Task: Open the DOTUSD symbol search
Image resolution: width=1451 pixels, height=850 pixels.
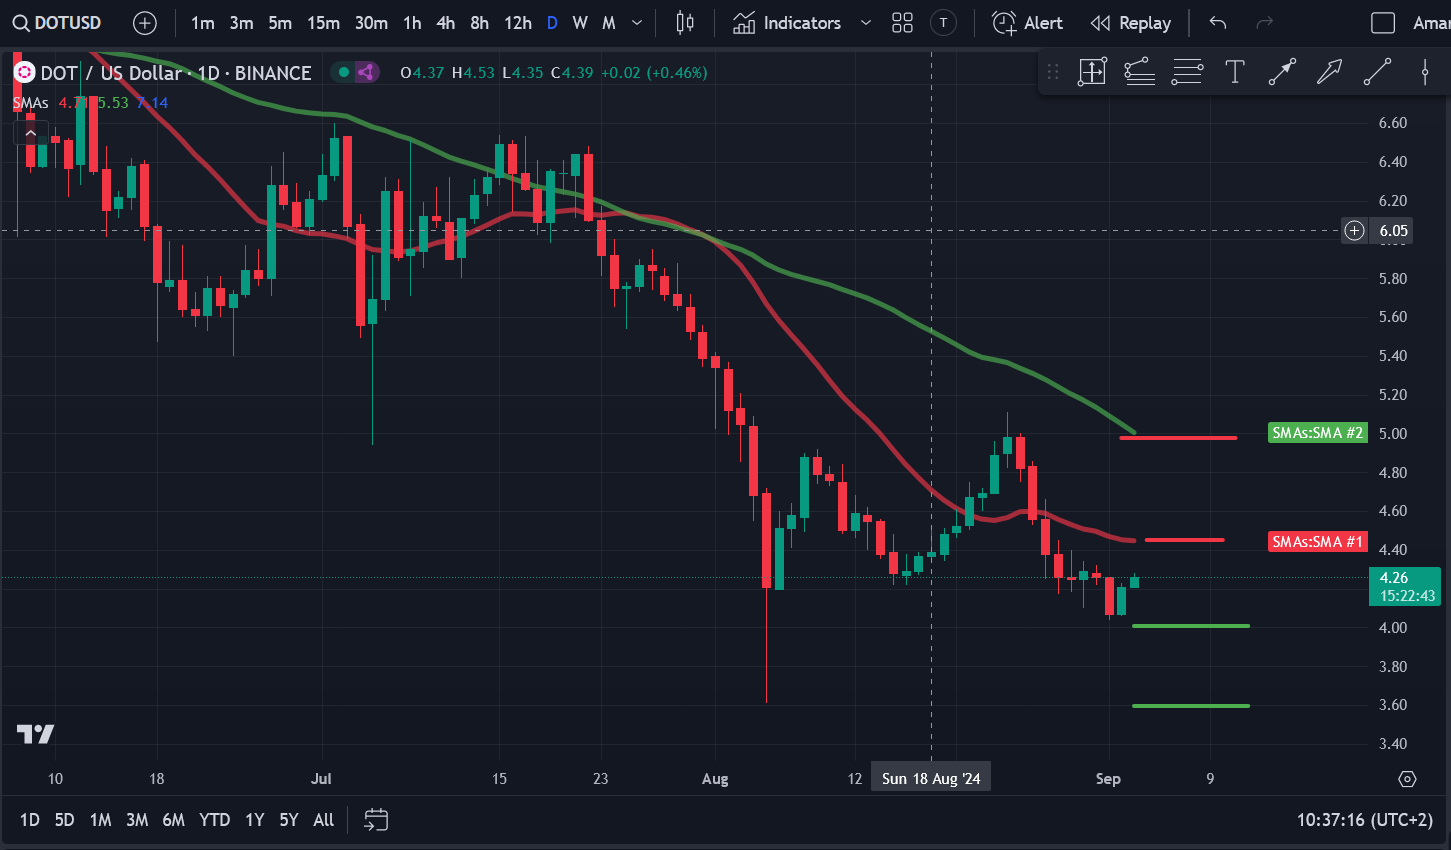Action: coord(58,23)
